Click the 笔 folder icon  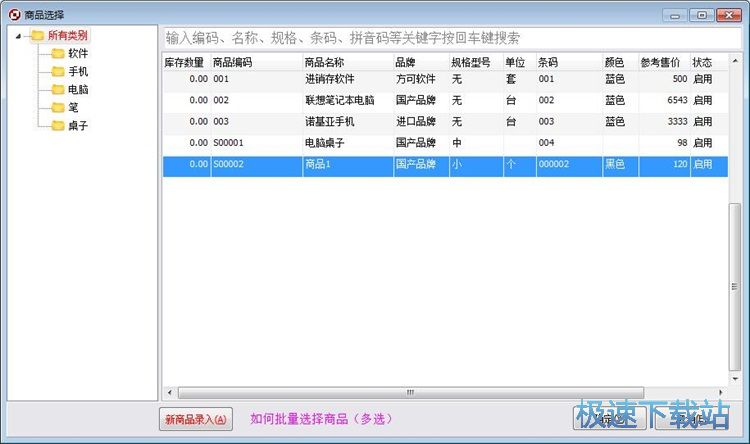58,108
